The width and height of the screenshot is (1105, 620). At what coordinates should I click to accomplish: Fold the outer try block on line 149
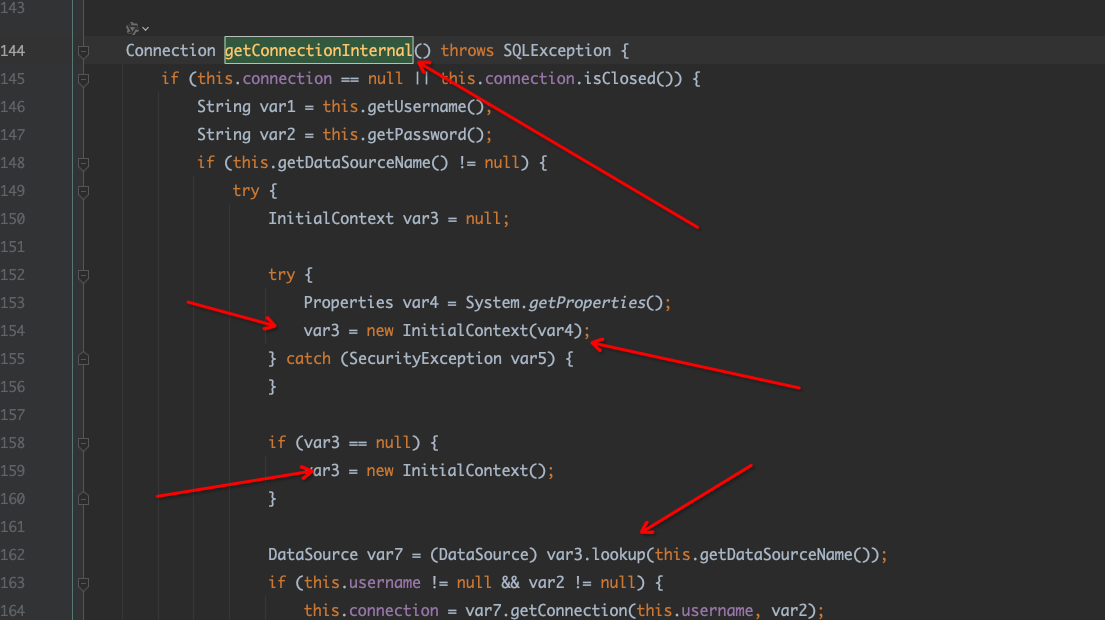point(84,191)
